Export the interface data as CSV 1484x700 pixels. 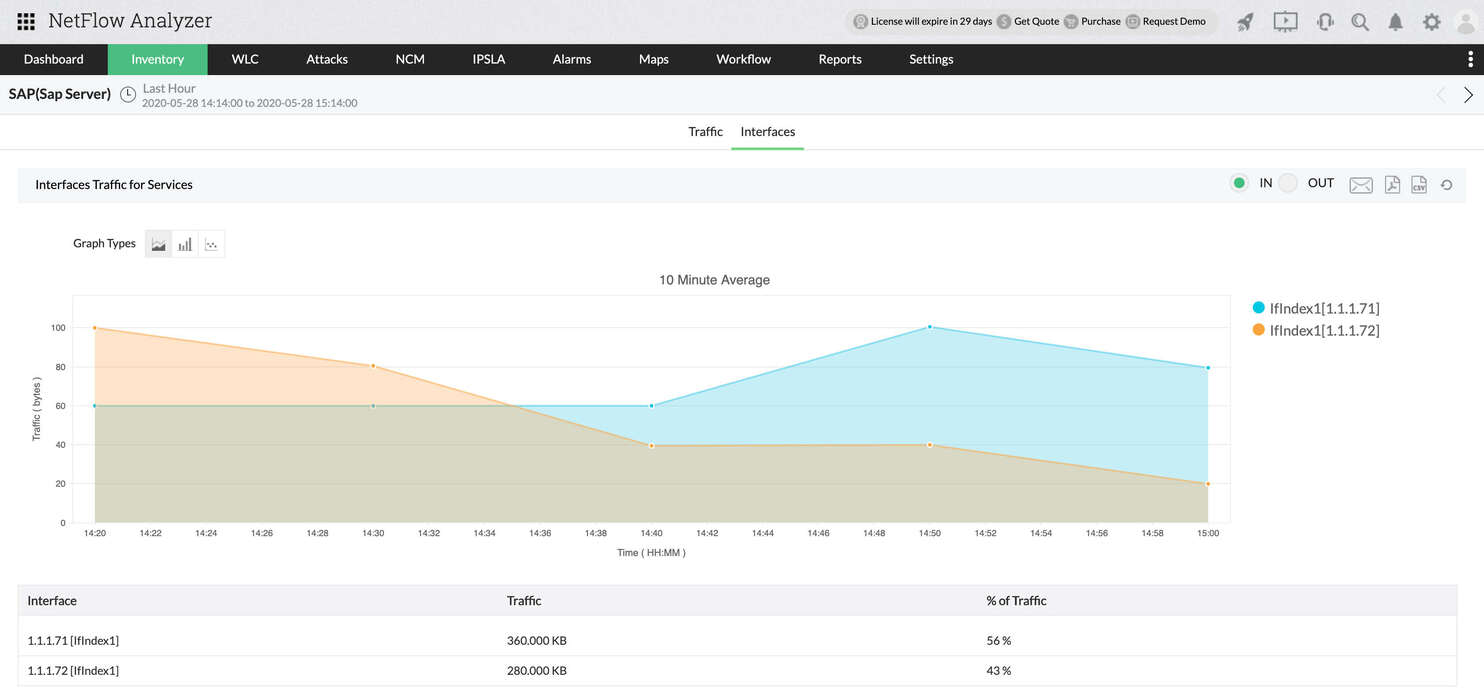pyautogui.click(x=1419, y=184)
